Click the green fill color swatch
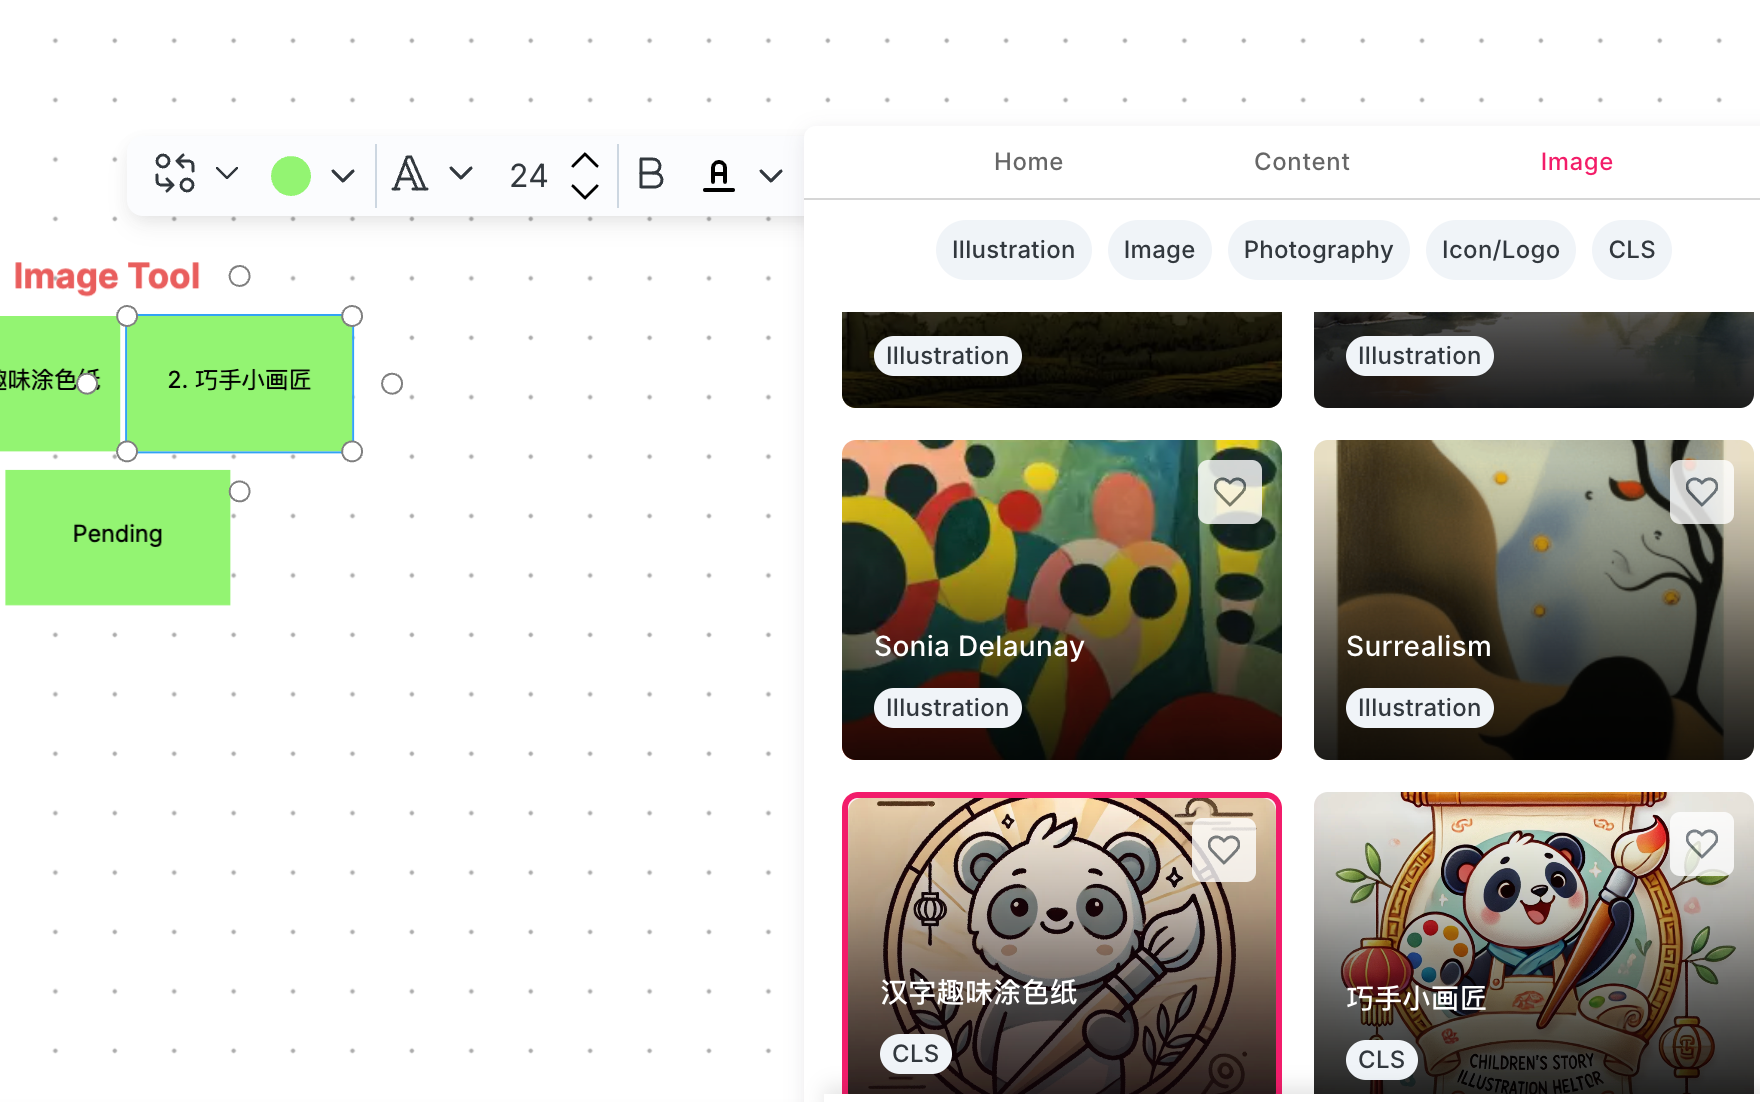Screen dimensions: 1760x1102 point(291,176)
